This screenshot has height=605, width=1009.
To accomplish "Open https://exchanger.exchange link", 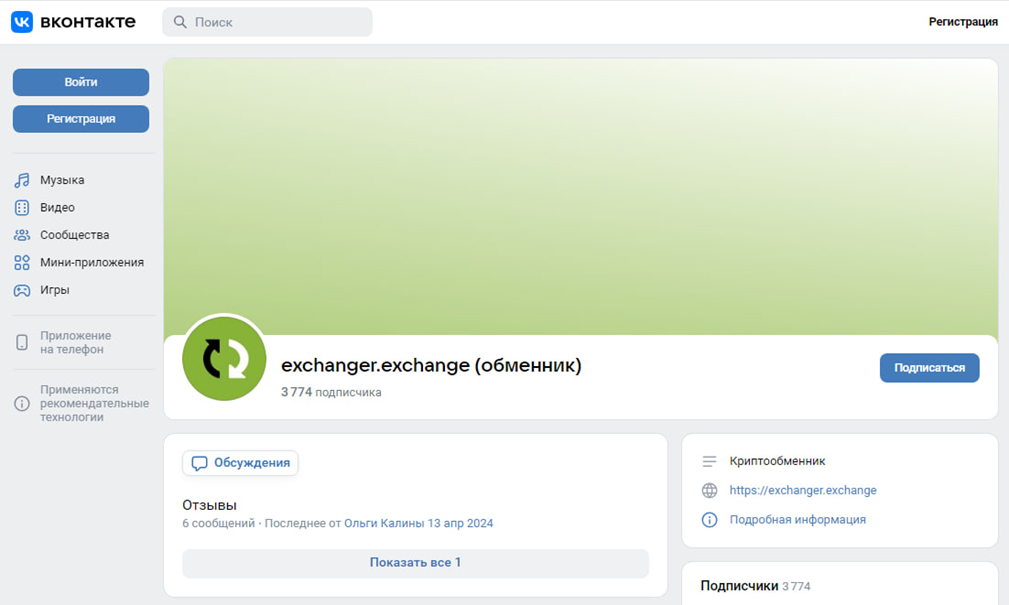I will [x=803, y=490].
